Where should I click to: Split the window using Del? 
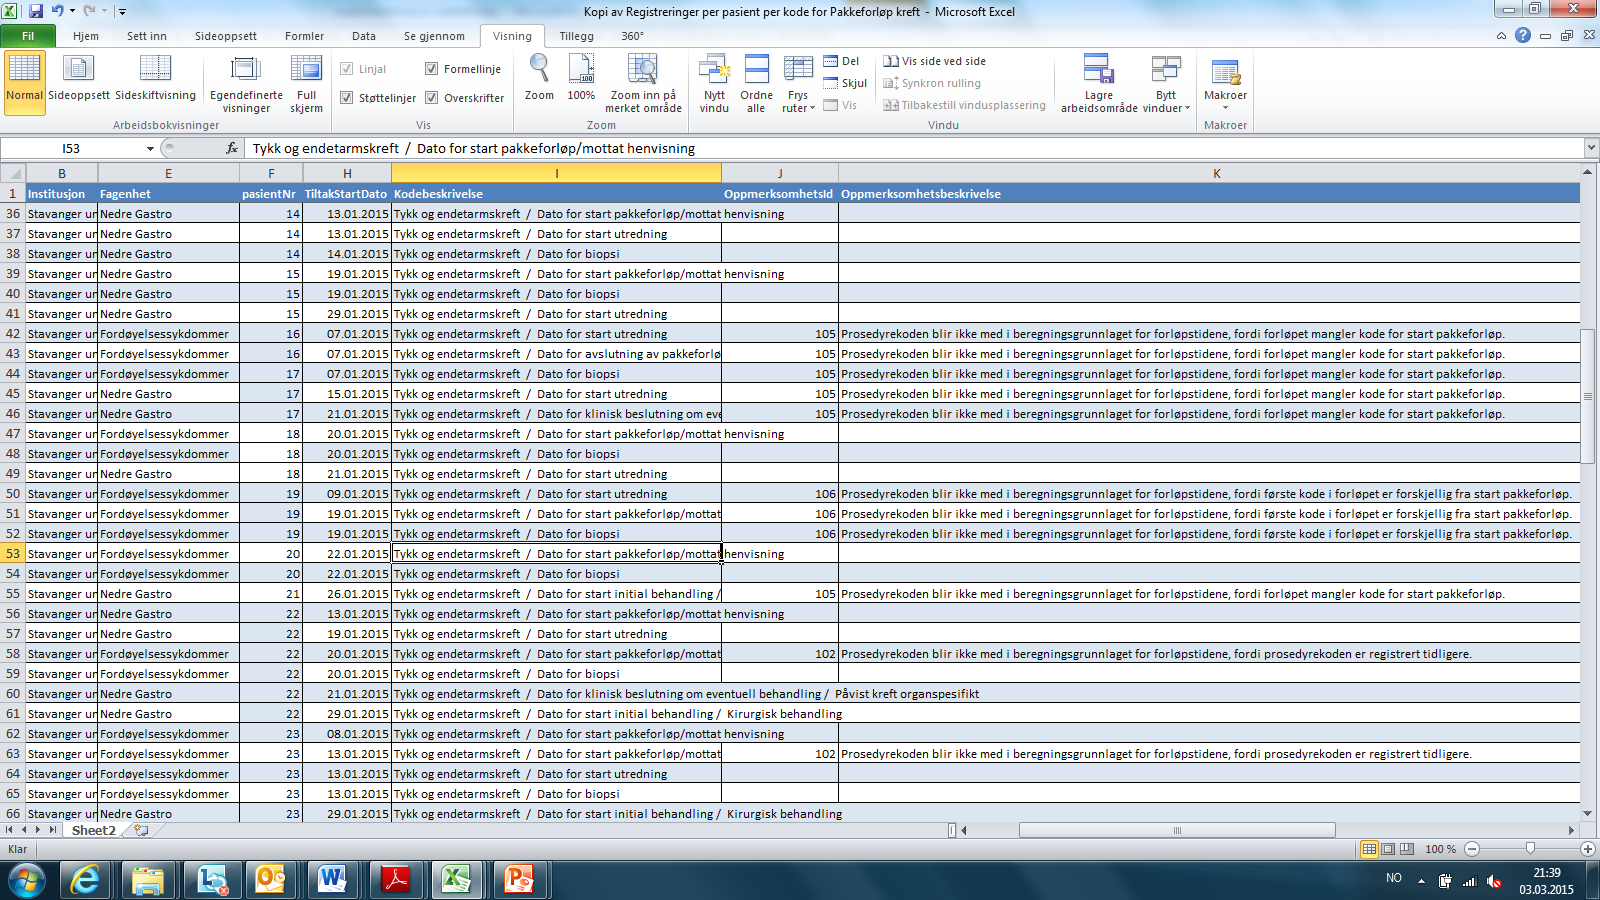(841, 61)
